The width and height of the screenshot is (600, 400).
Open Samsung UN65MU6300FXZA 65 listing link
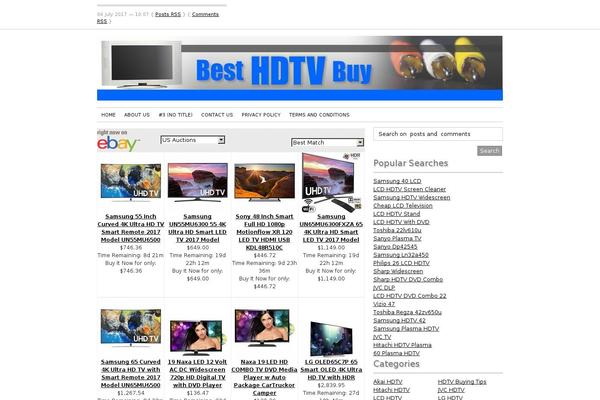coord(331,228)
